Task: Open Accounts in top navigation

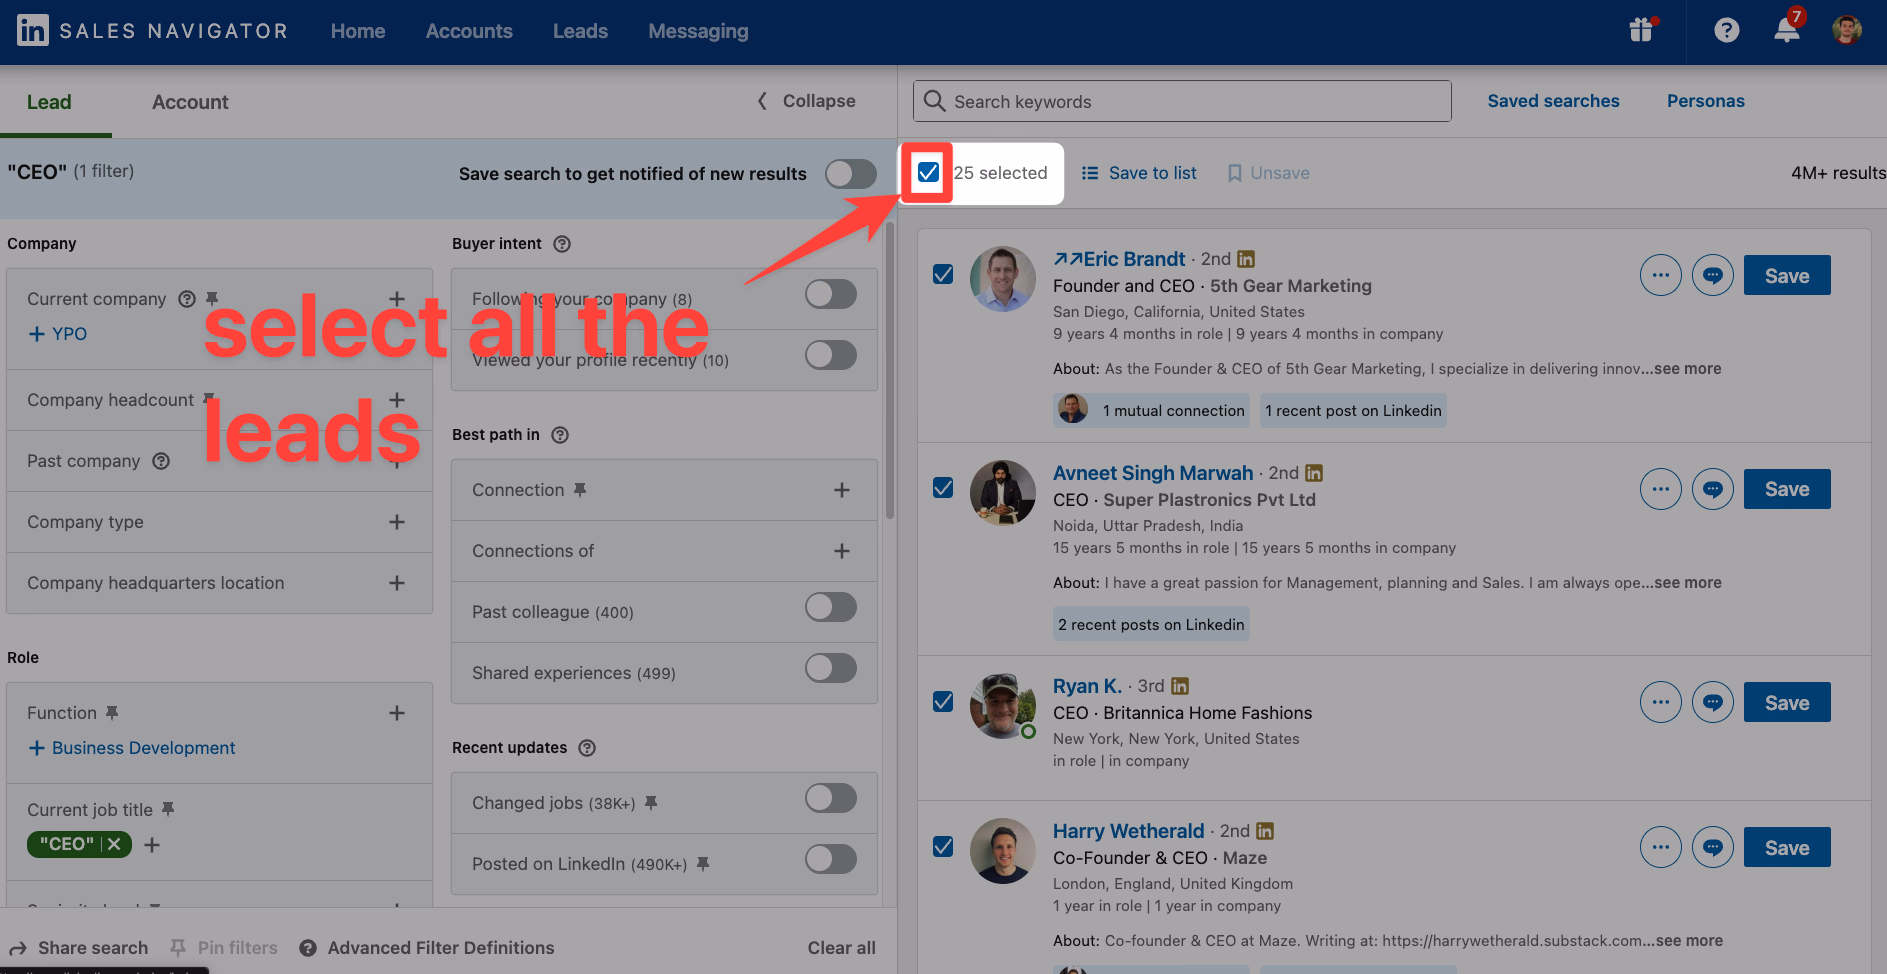Action: pyautogui.click(x=469, y=31)
